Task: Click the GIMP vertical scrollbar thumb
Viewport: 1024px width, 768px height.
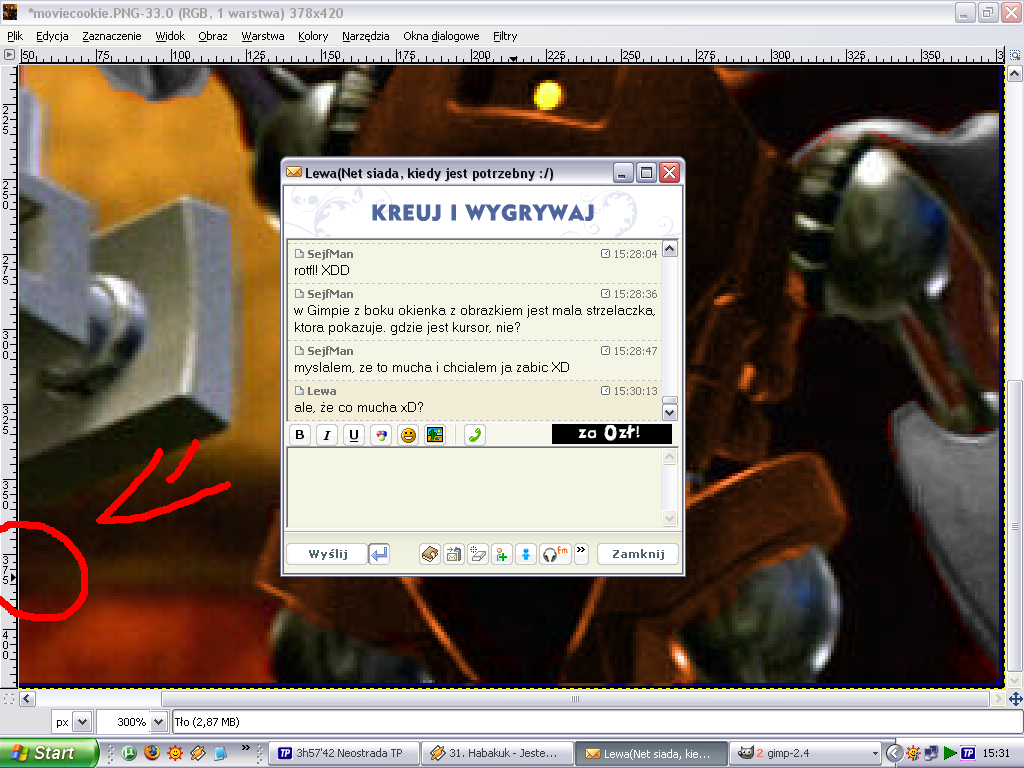Action: point(1015,526)
